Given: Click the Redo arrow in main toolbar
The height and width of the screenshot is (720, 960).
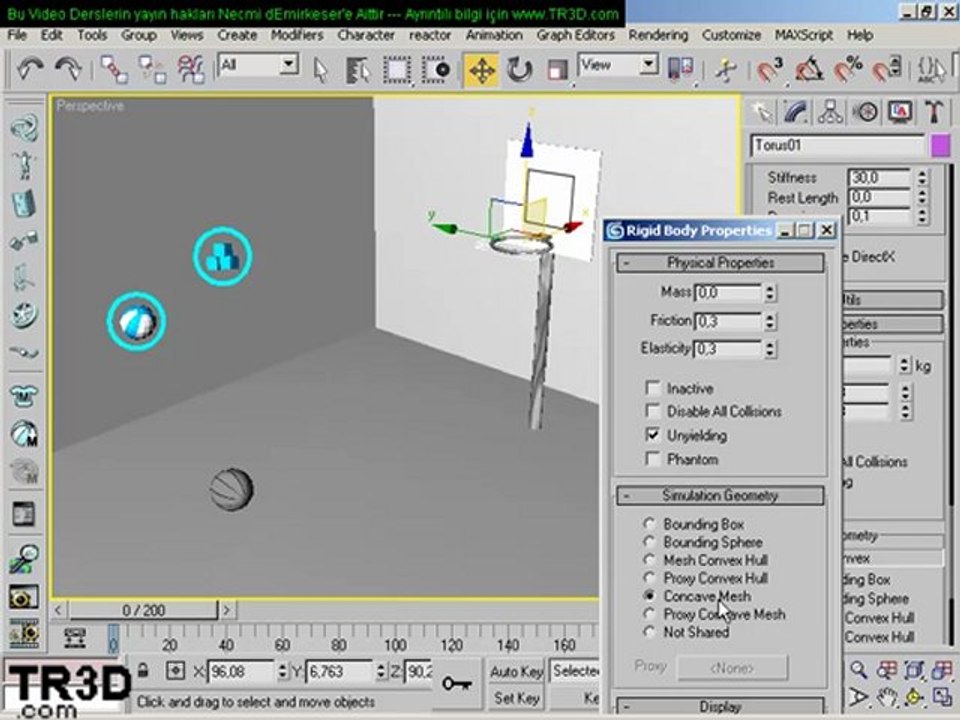Looking at the screenshot, I should 67,70.
